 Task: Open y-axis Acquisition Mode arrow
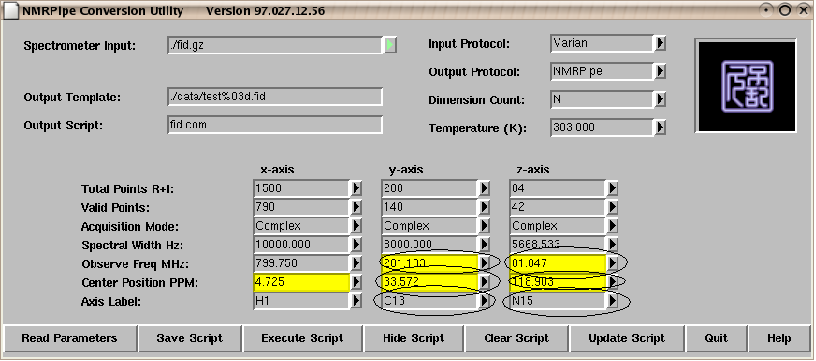click(x=484, y=226)
